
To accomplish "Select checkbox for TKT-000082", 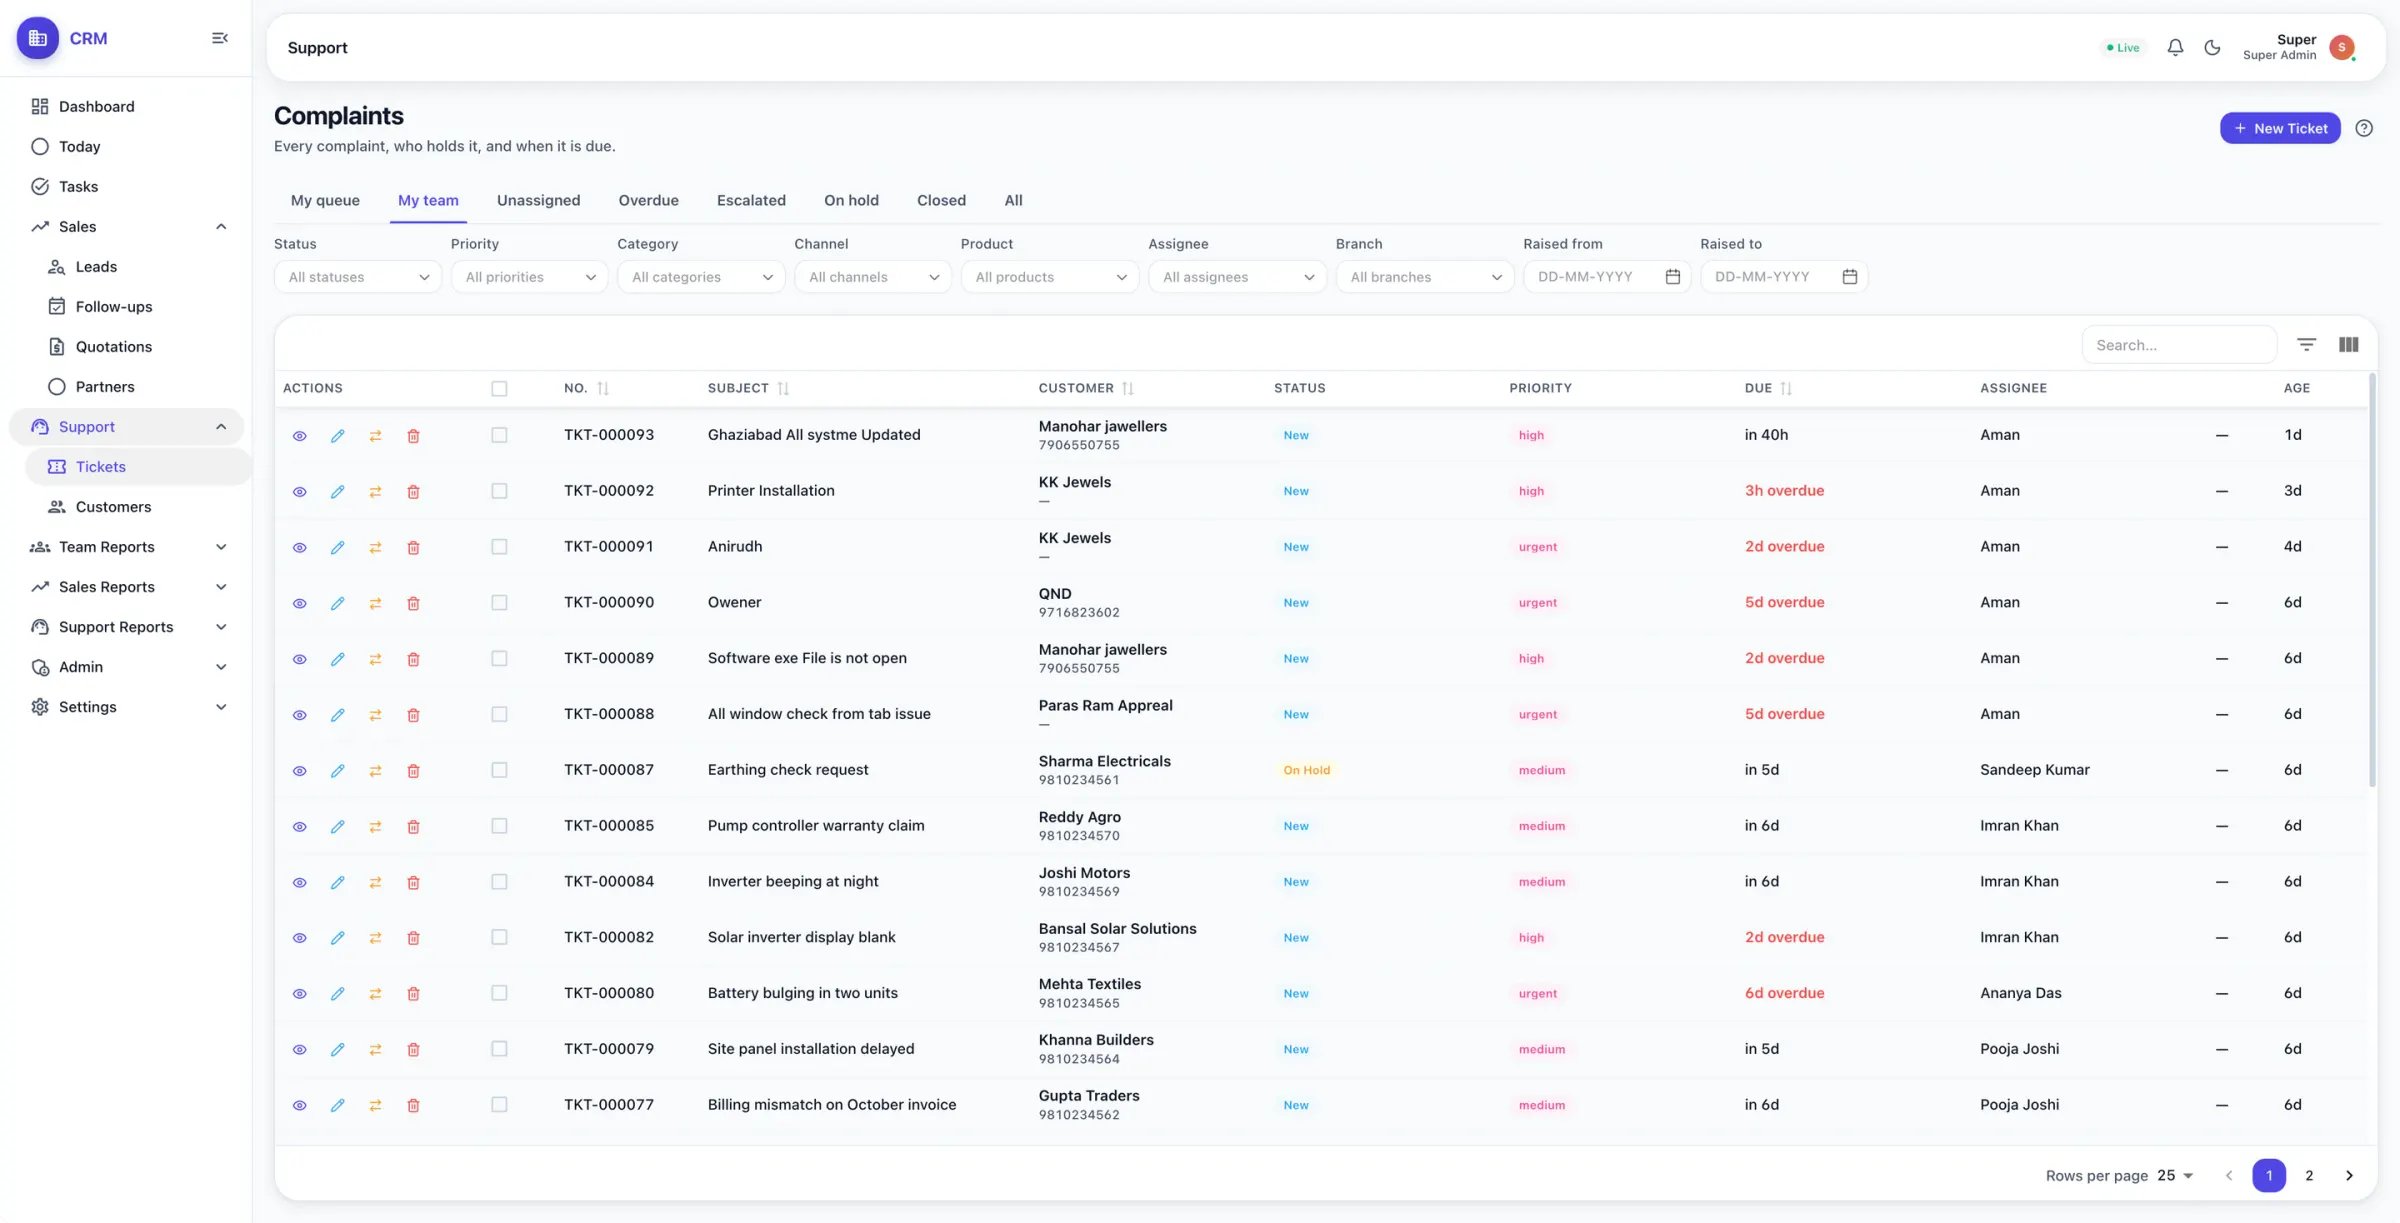I will (499, 937).
